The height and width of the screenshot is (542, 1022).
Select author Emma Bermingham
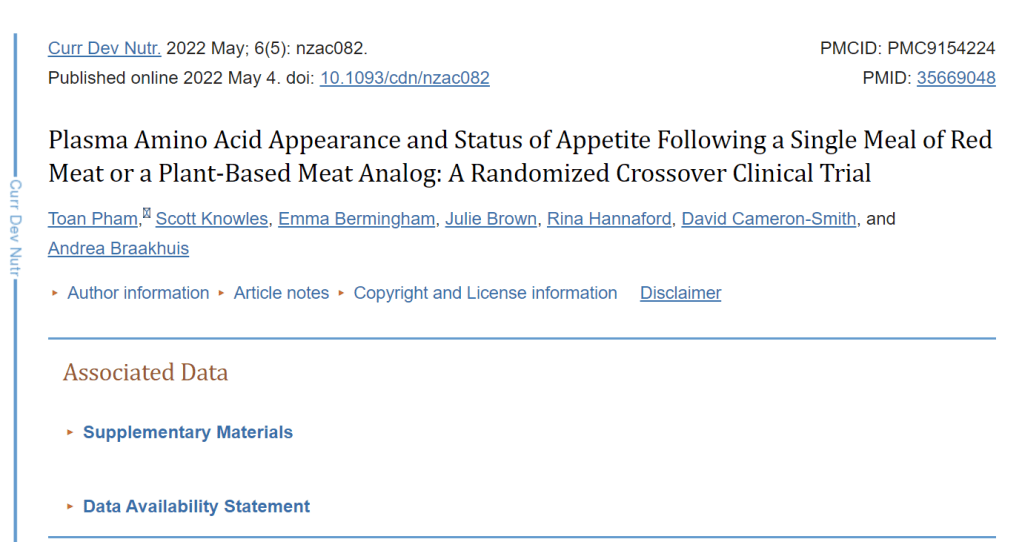pyautogui.click(x=357, y=219)
